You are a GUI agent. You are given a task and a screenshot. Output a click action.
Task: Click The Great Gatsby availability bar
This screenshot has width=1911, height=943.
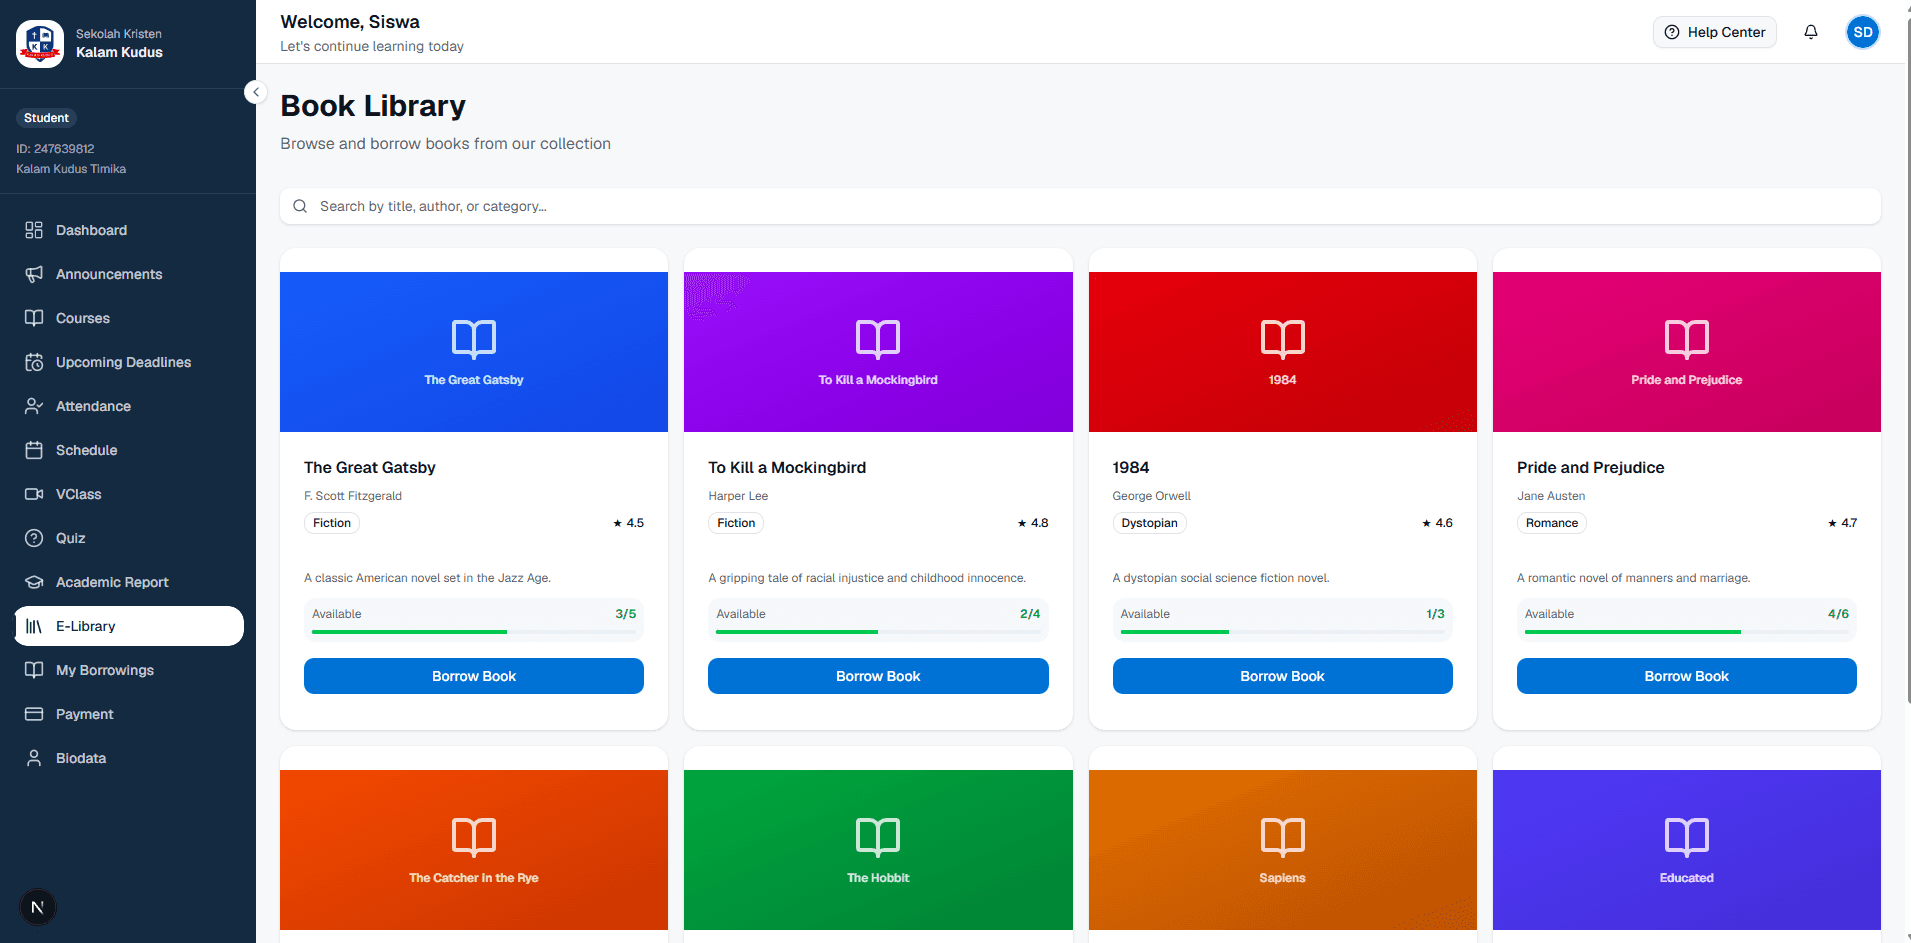click(x=474, y=632)
